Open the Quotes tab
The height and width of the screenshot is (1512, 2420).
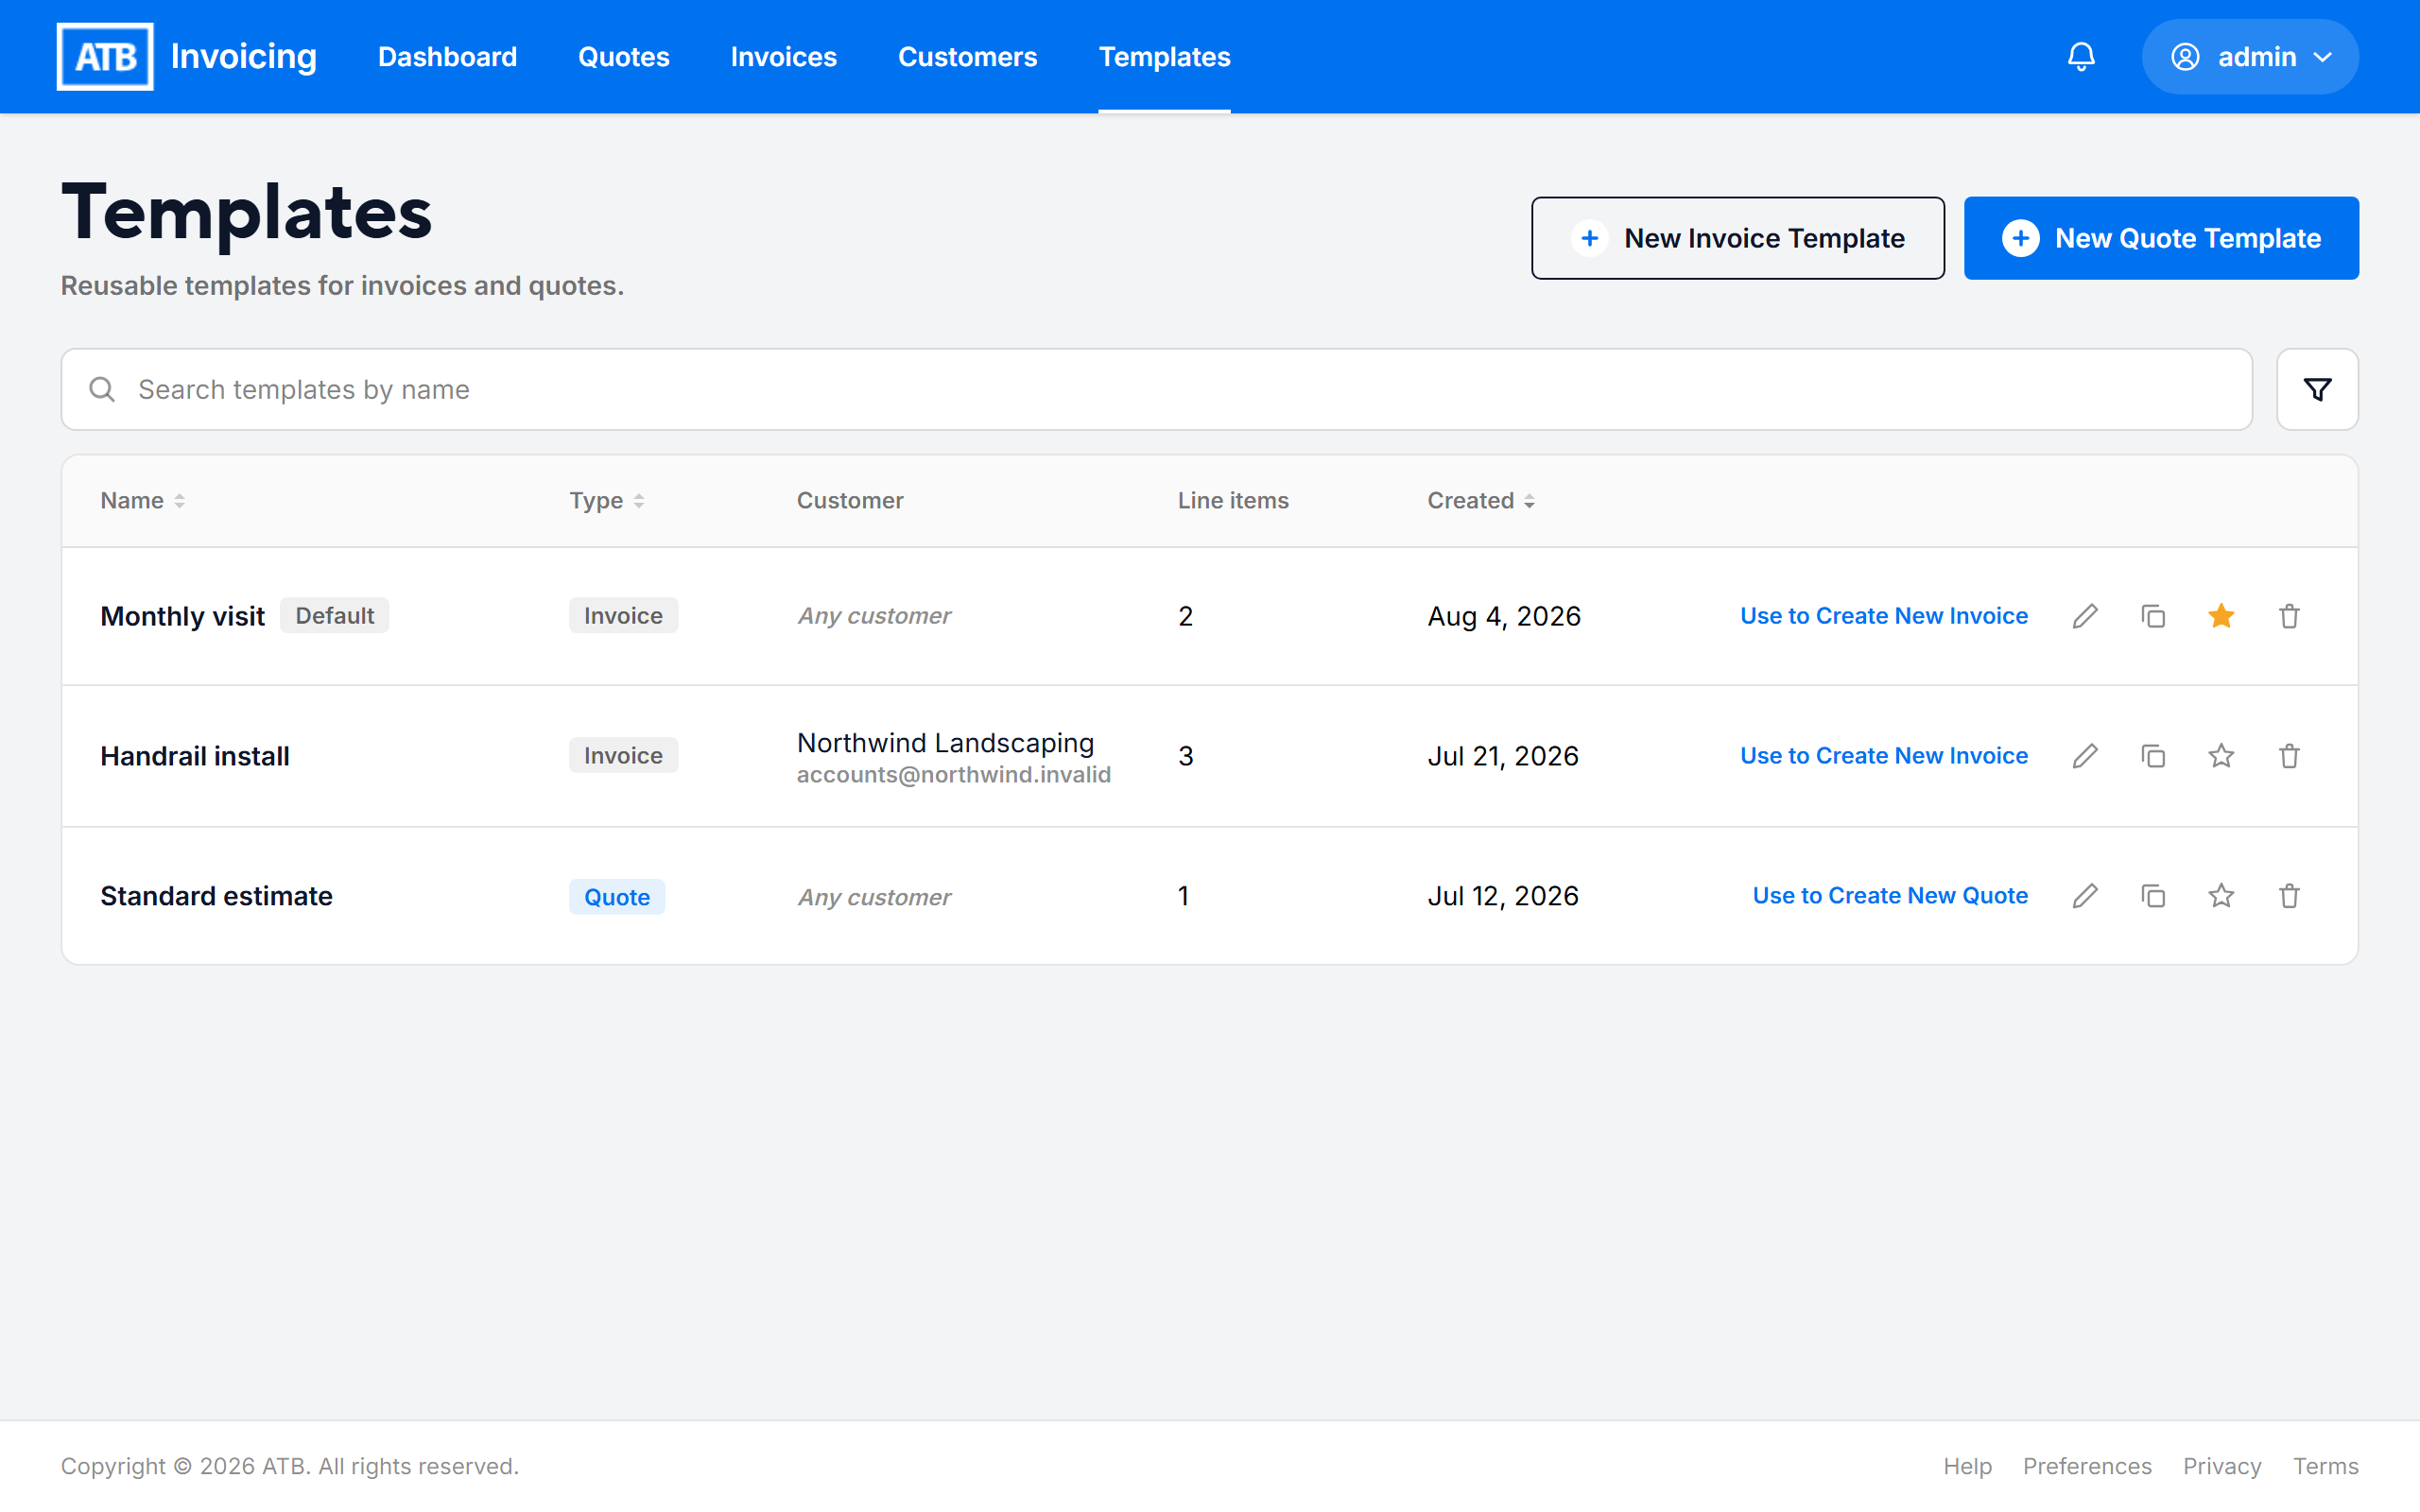(624, 57)
